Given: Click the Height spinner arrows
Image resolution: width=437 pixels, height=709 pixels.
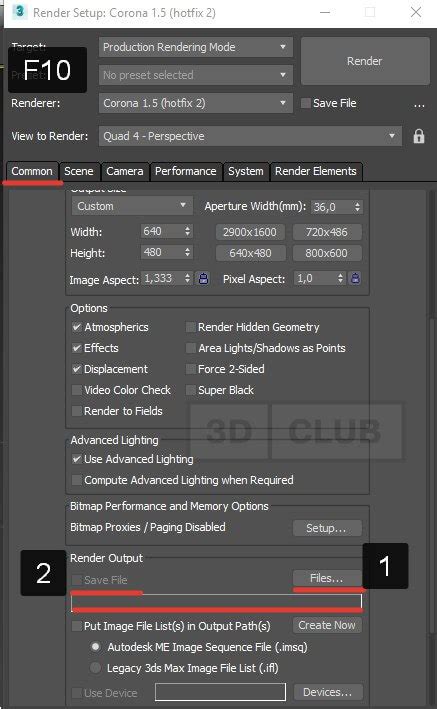Looking at the screenshot, I should coord(187,252).
